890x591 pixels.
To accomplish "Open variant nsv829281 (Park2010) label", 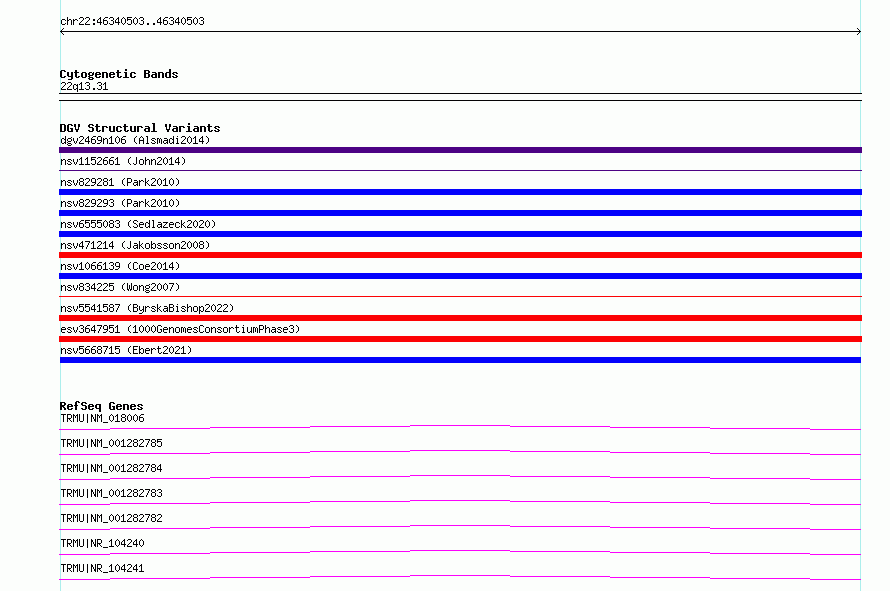I will [120, 182].
